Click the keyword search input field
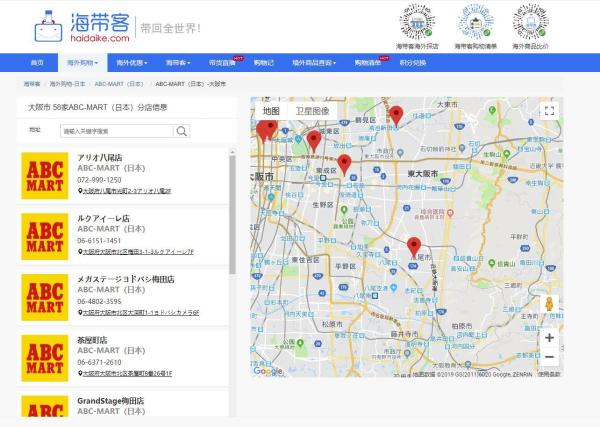Screen dimensions: 600x427 (x=117, y=131)
